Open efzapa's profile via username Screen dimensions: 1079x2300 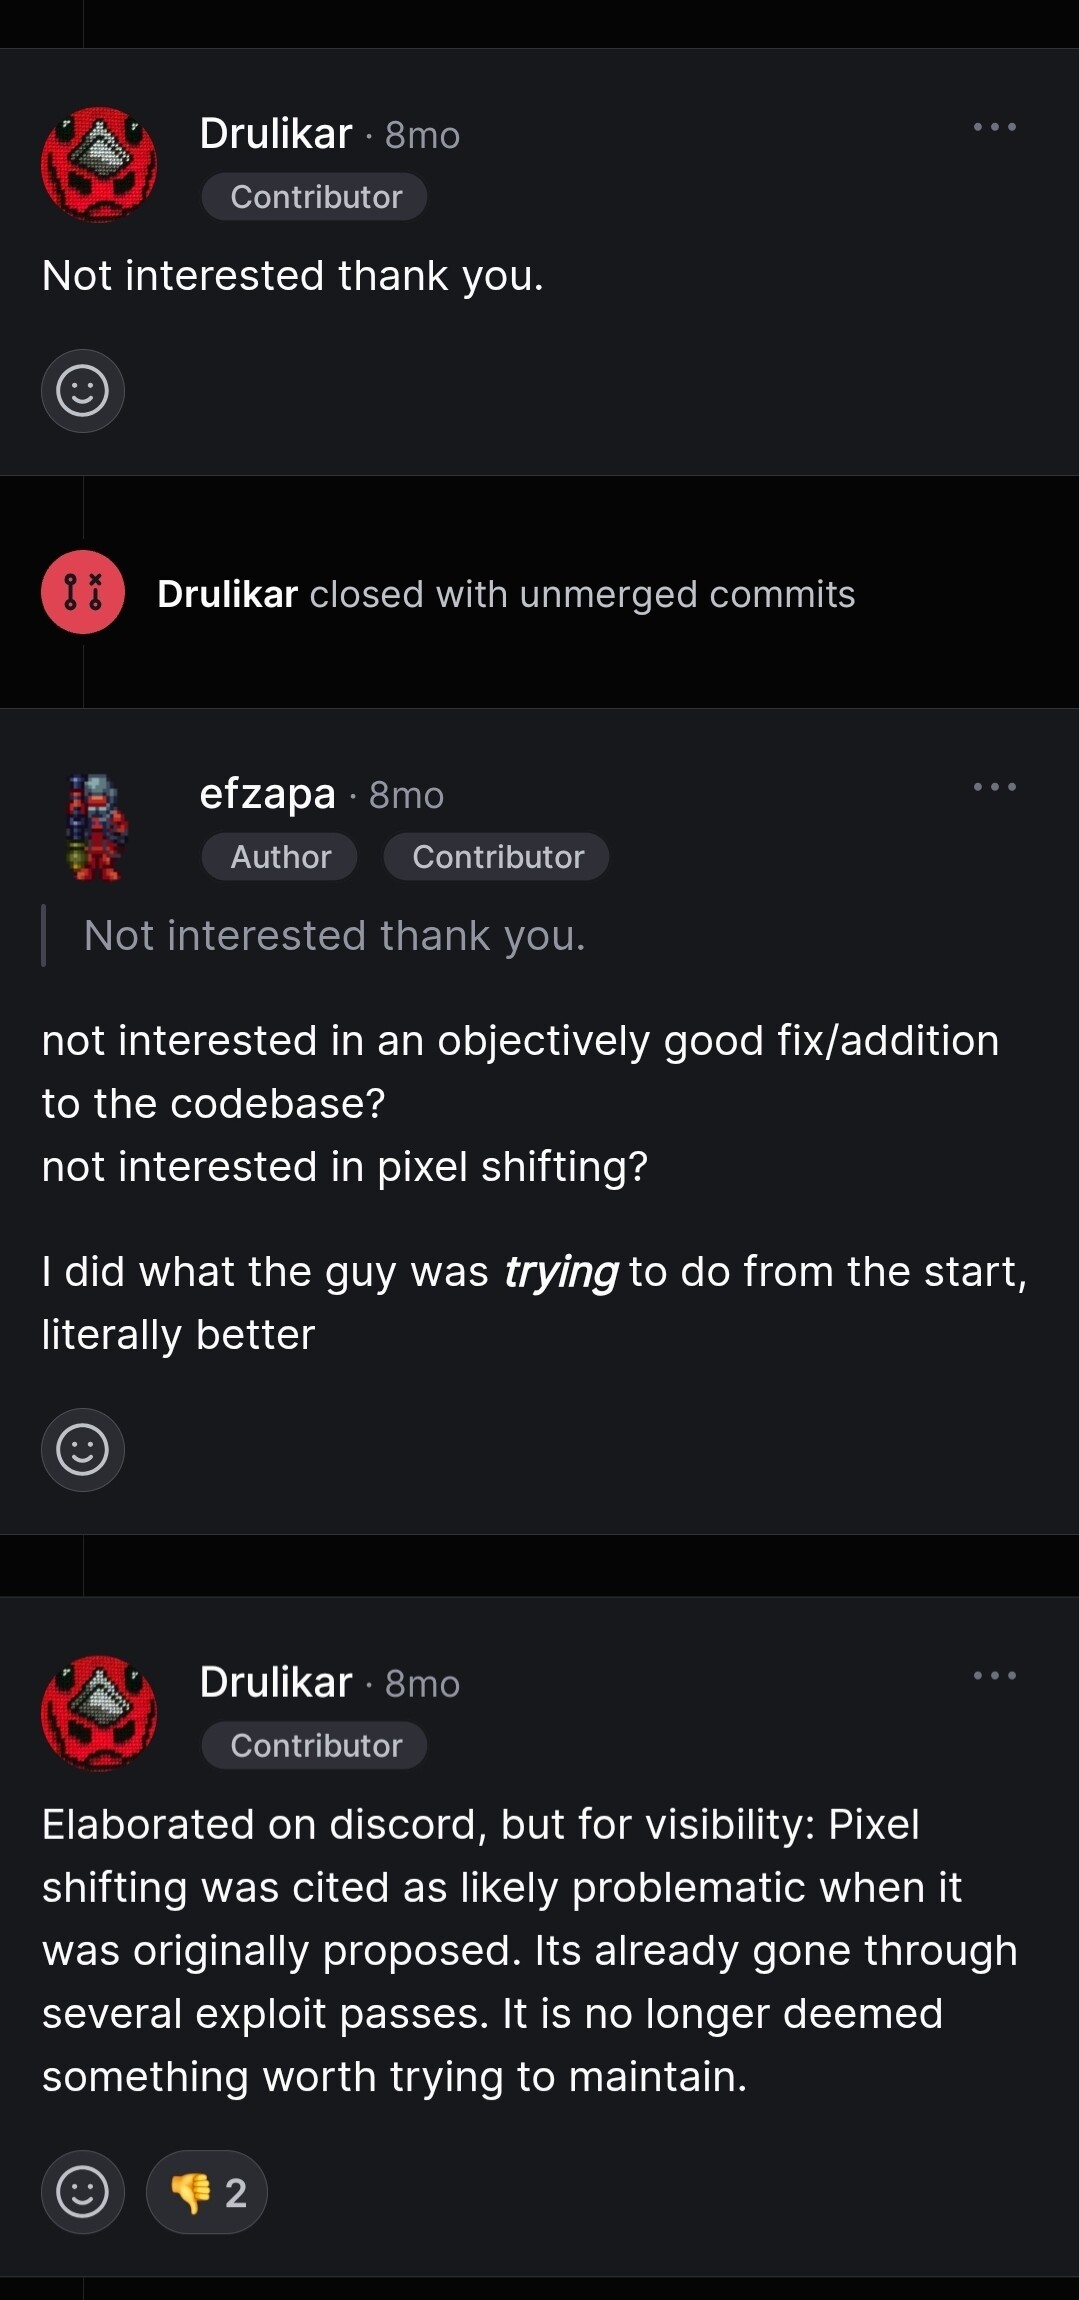267,794
